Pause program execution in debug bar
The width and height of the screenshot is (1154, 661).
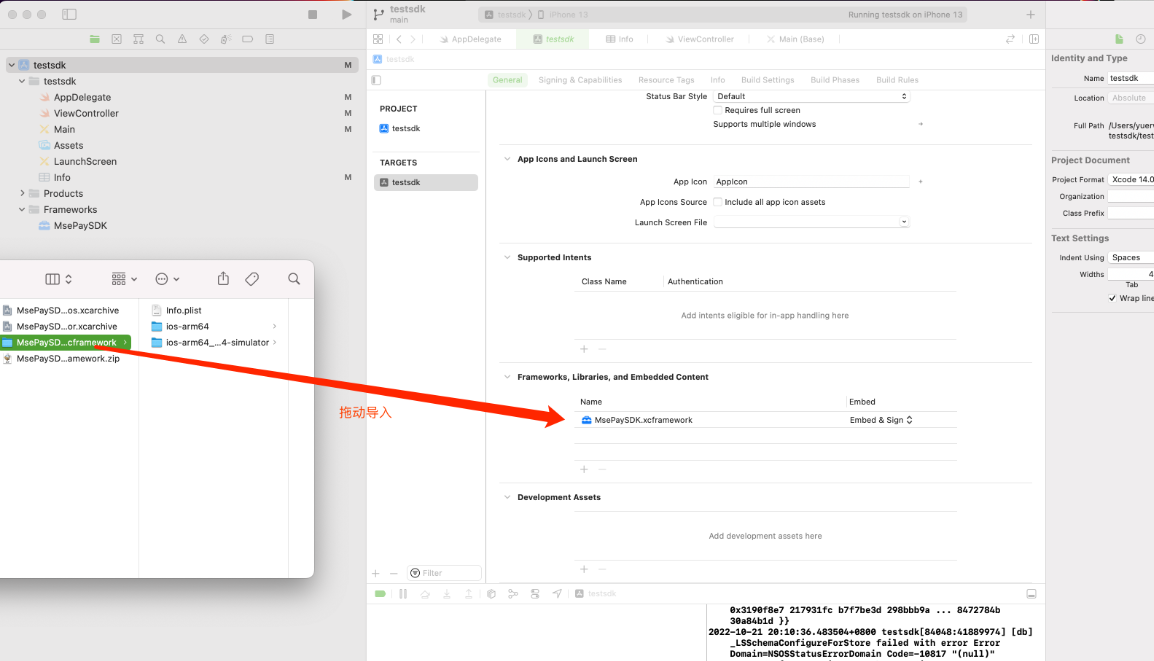point(403,594)
